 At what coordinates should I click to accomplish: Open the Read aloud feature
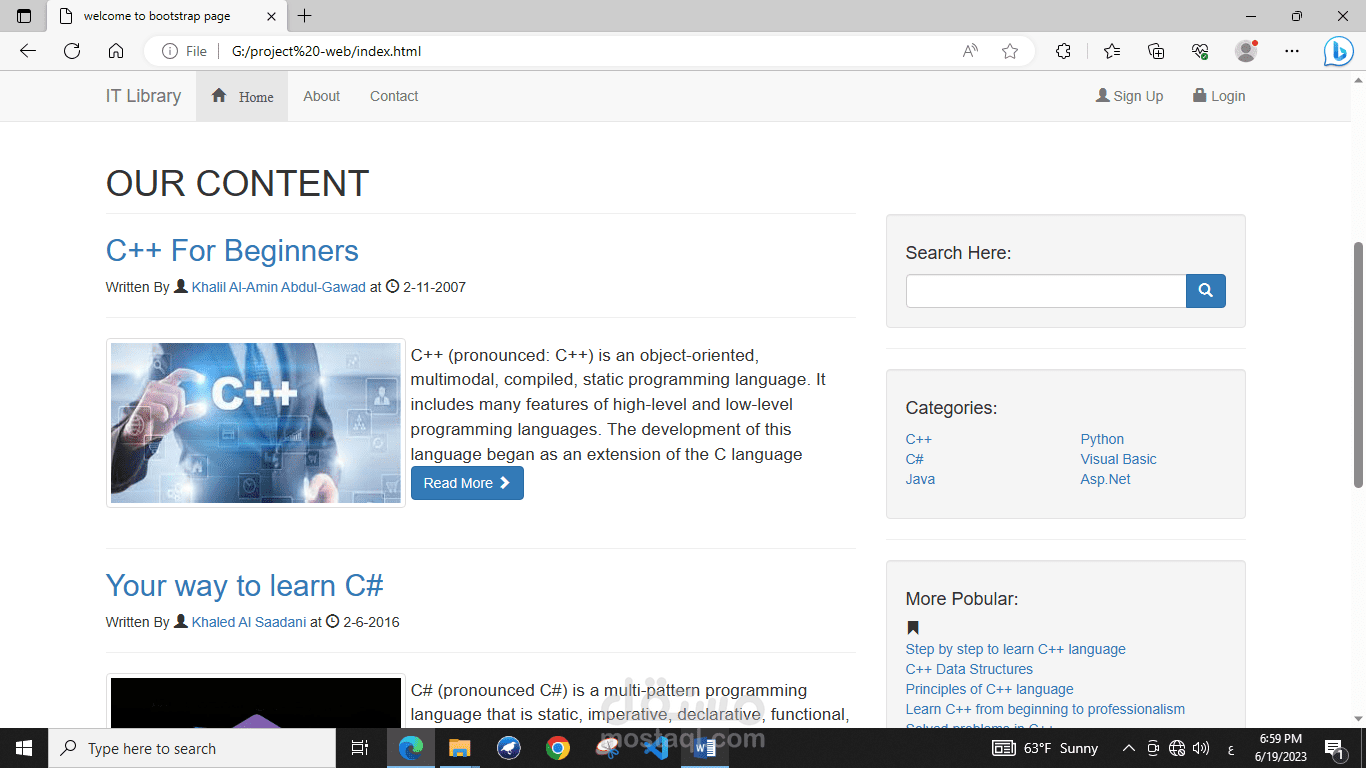(x=970, y=51)
